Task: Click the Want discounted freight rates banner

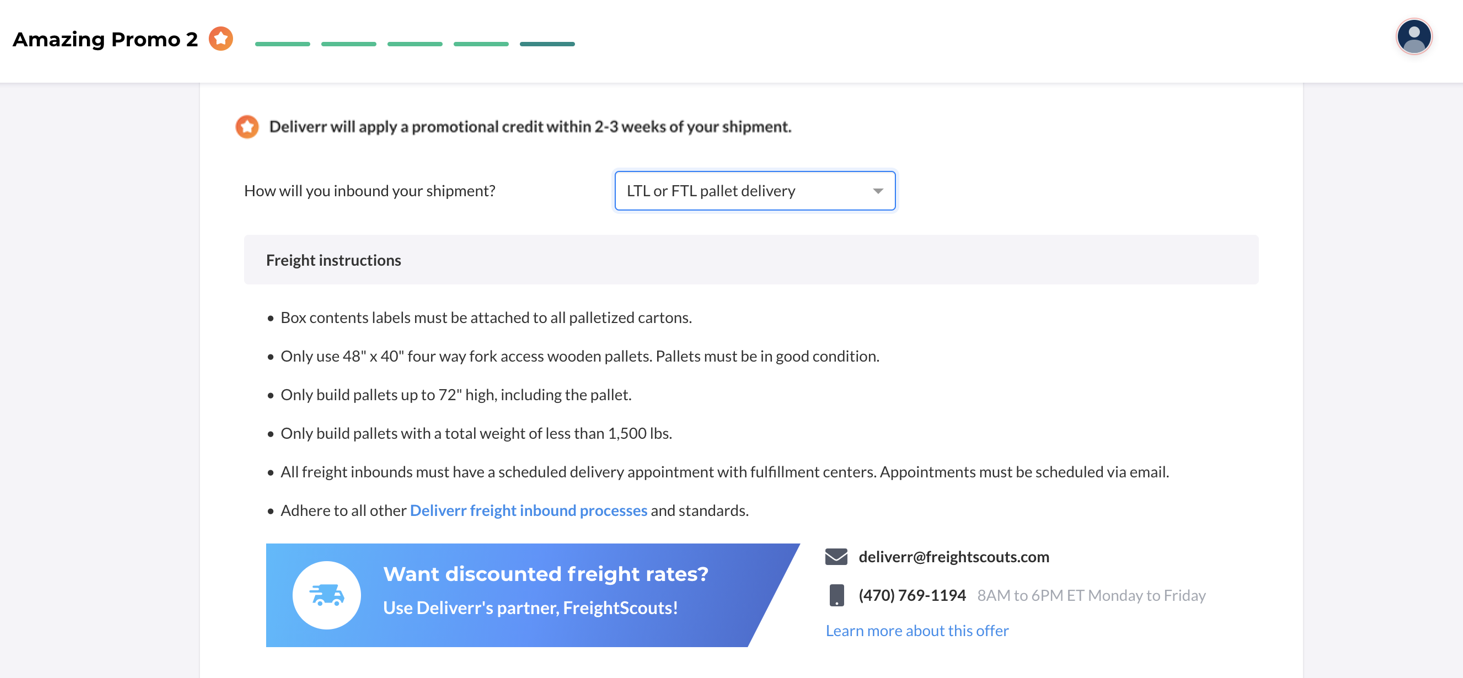Action: point(532,595)
